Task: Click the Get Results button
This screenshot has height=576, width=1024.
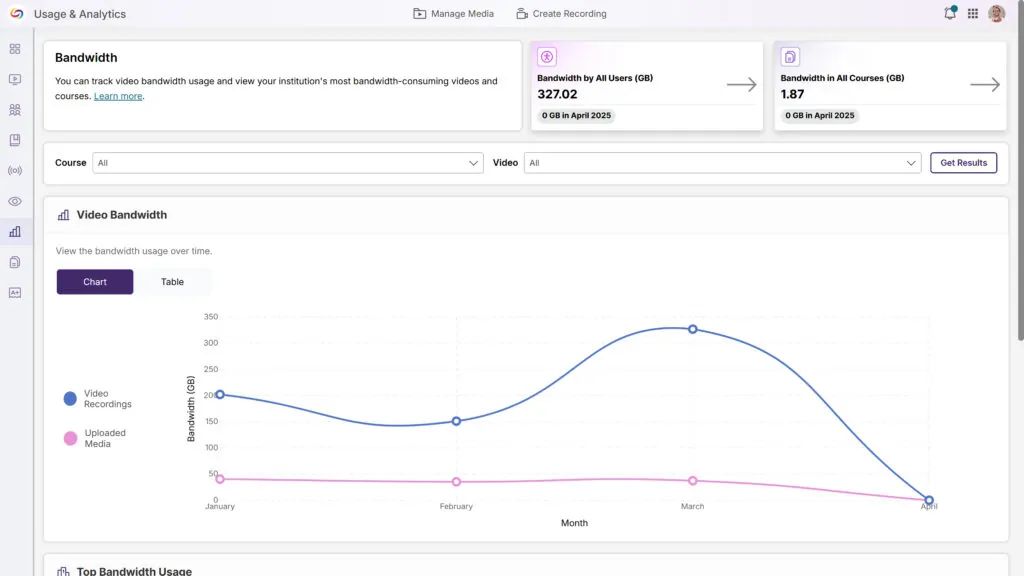Action: 963,163
